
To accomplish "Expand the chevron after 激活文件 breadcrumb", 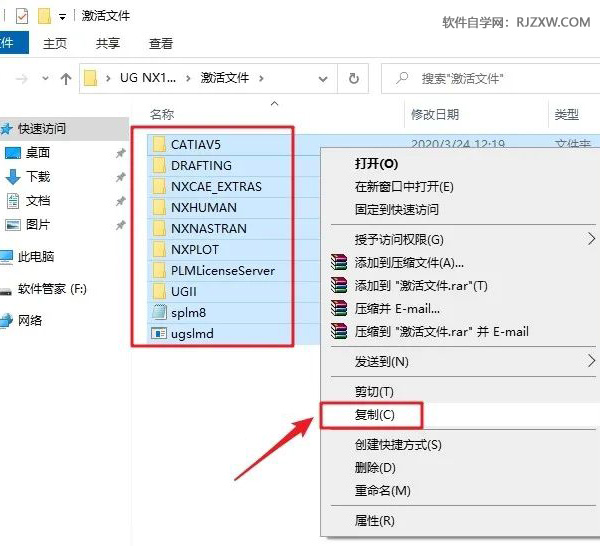I will point(261,78).
